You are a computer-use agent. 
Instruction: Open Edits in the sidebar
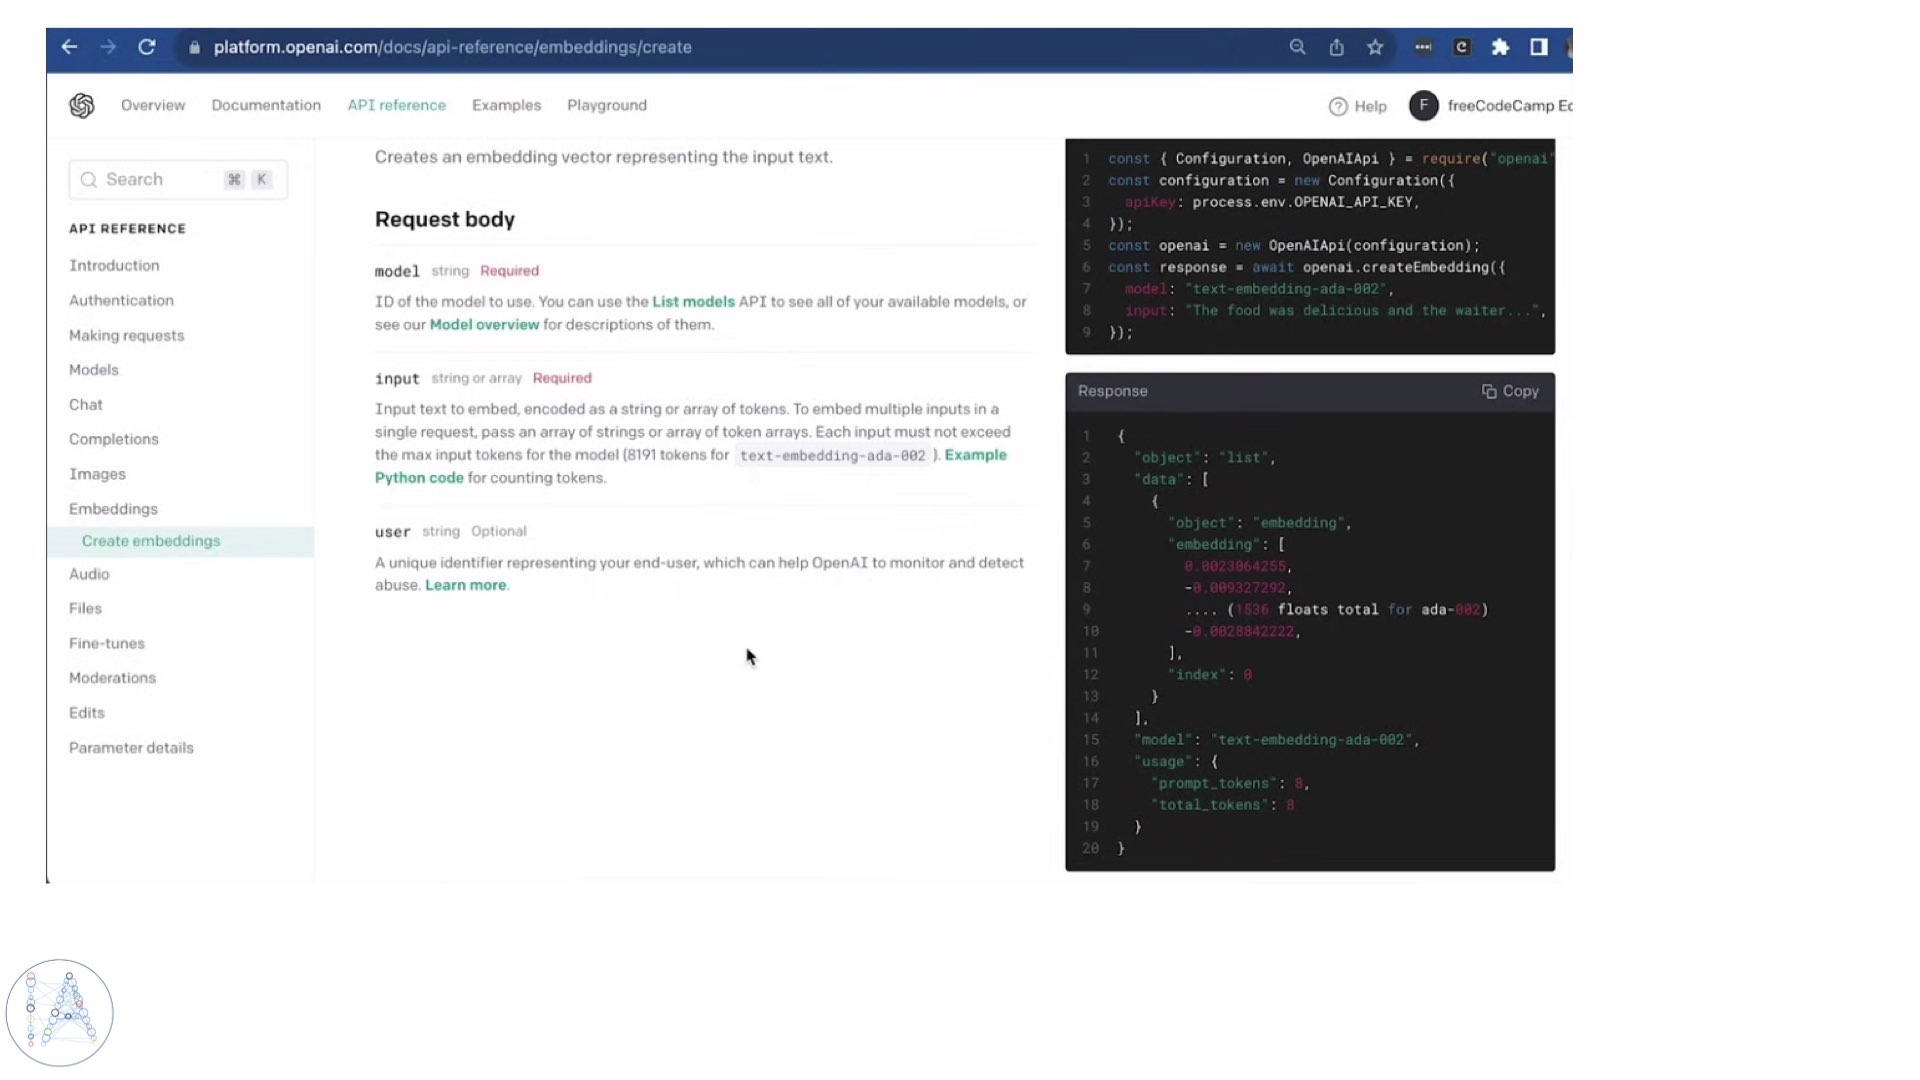click(86, 713)
